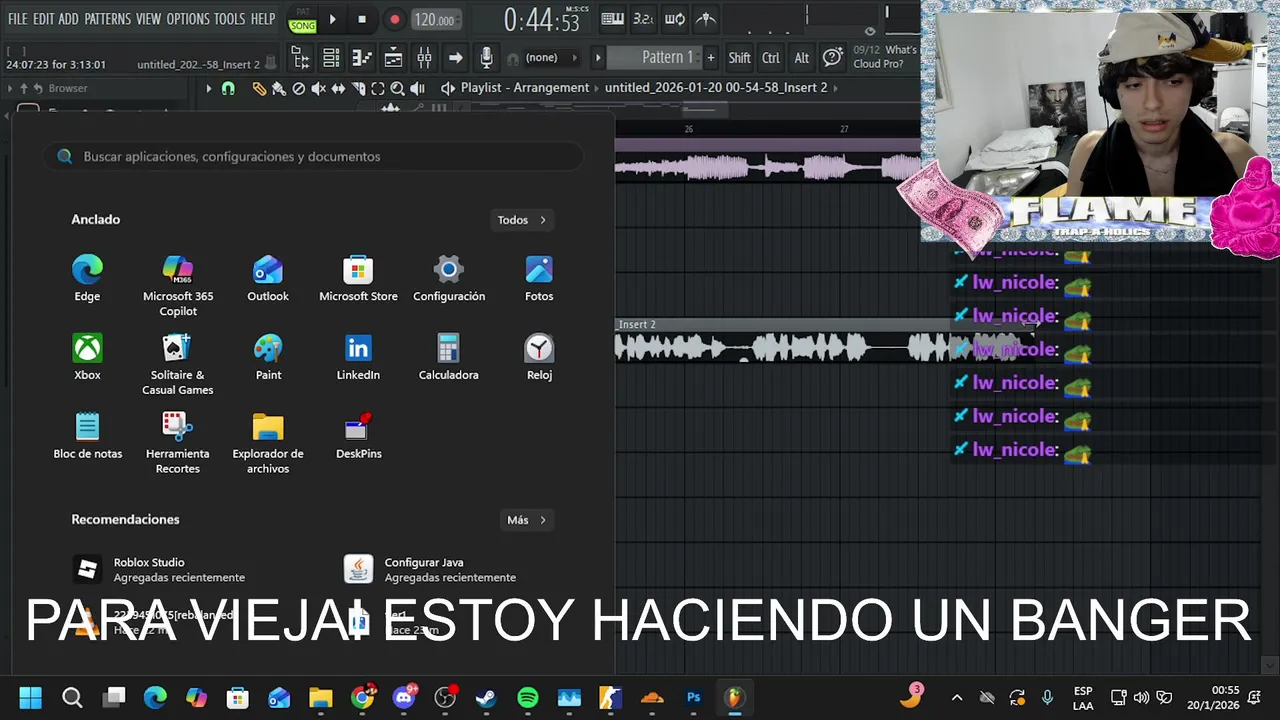
Task: Click bar 26 on the Playlist timeline
Action: tap(688, 129)
